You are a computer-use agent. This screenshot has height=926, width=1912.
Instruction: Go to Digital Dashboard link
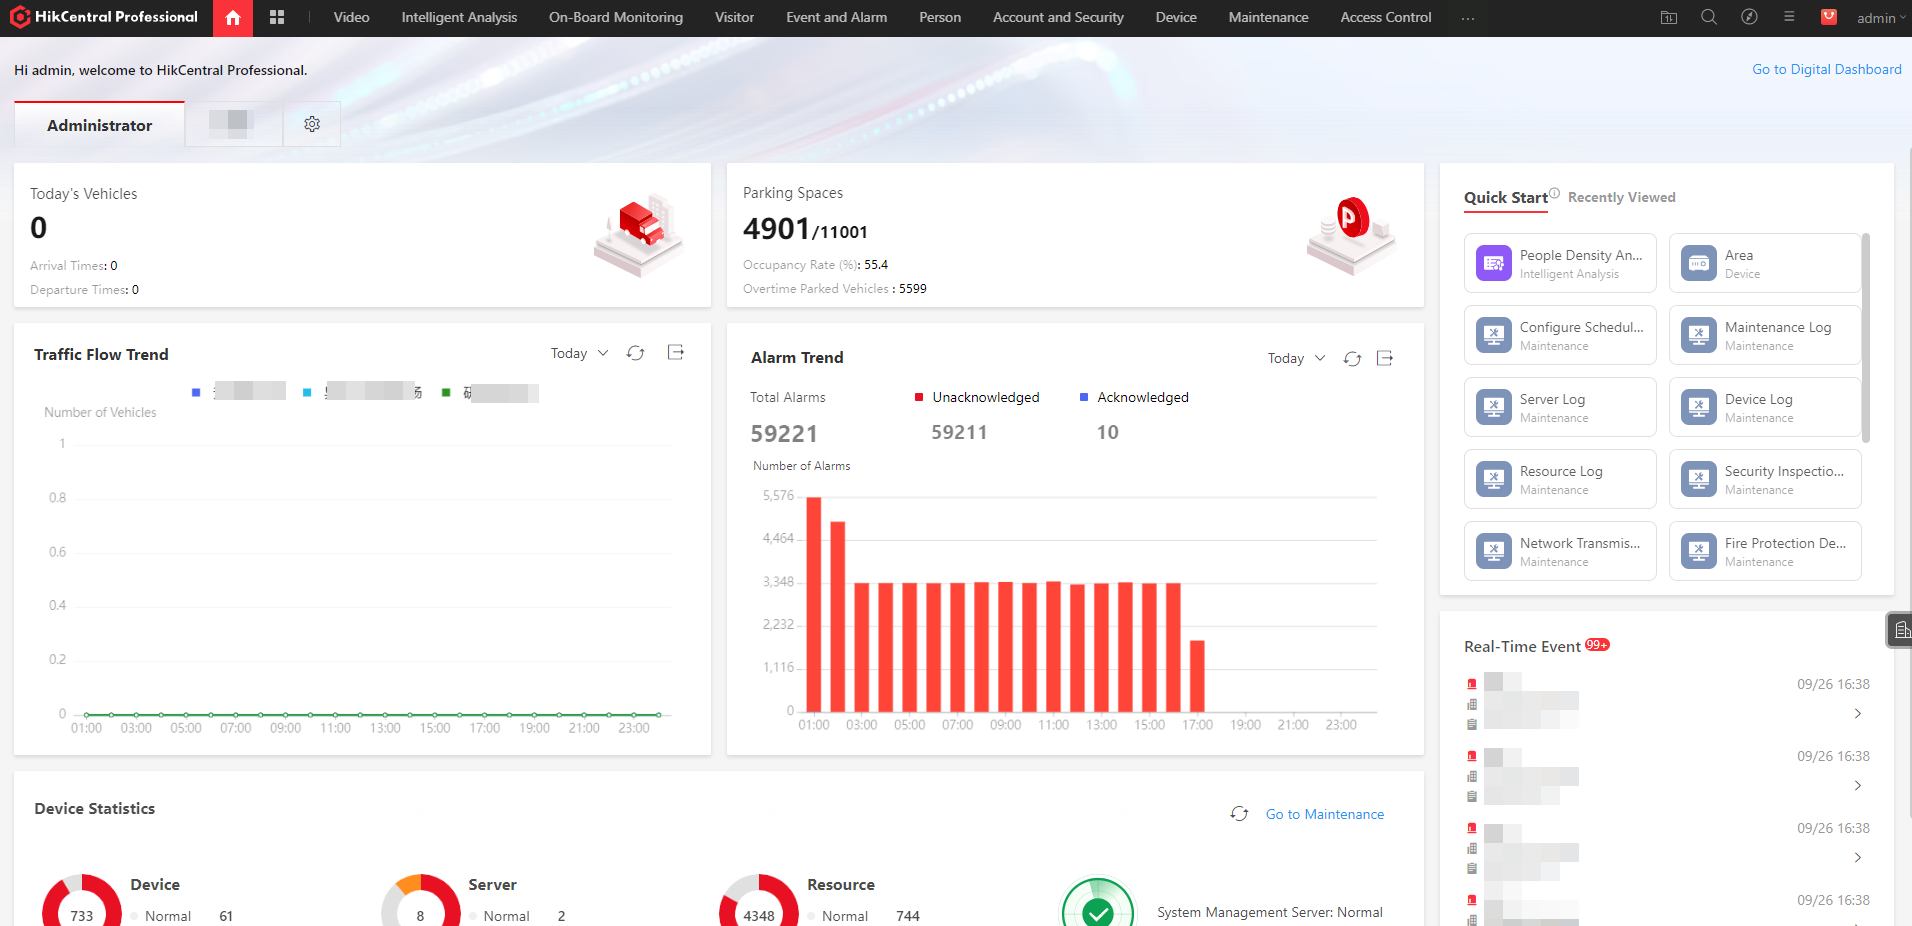point(1826,69)
